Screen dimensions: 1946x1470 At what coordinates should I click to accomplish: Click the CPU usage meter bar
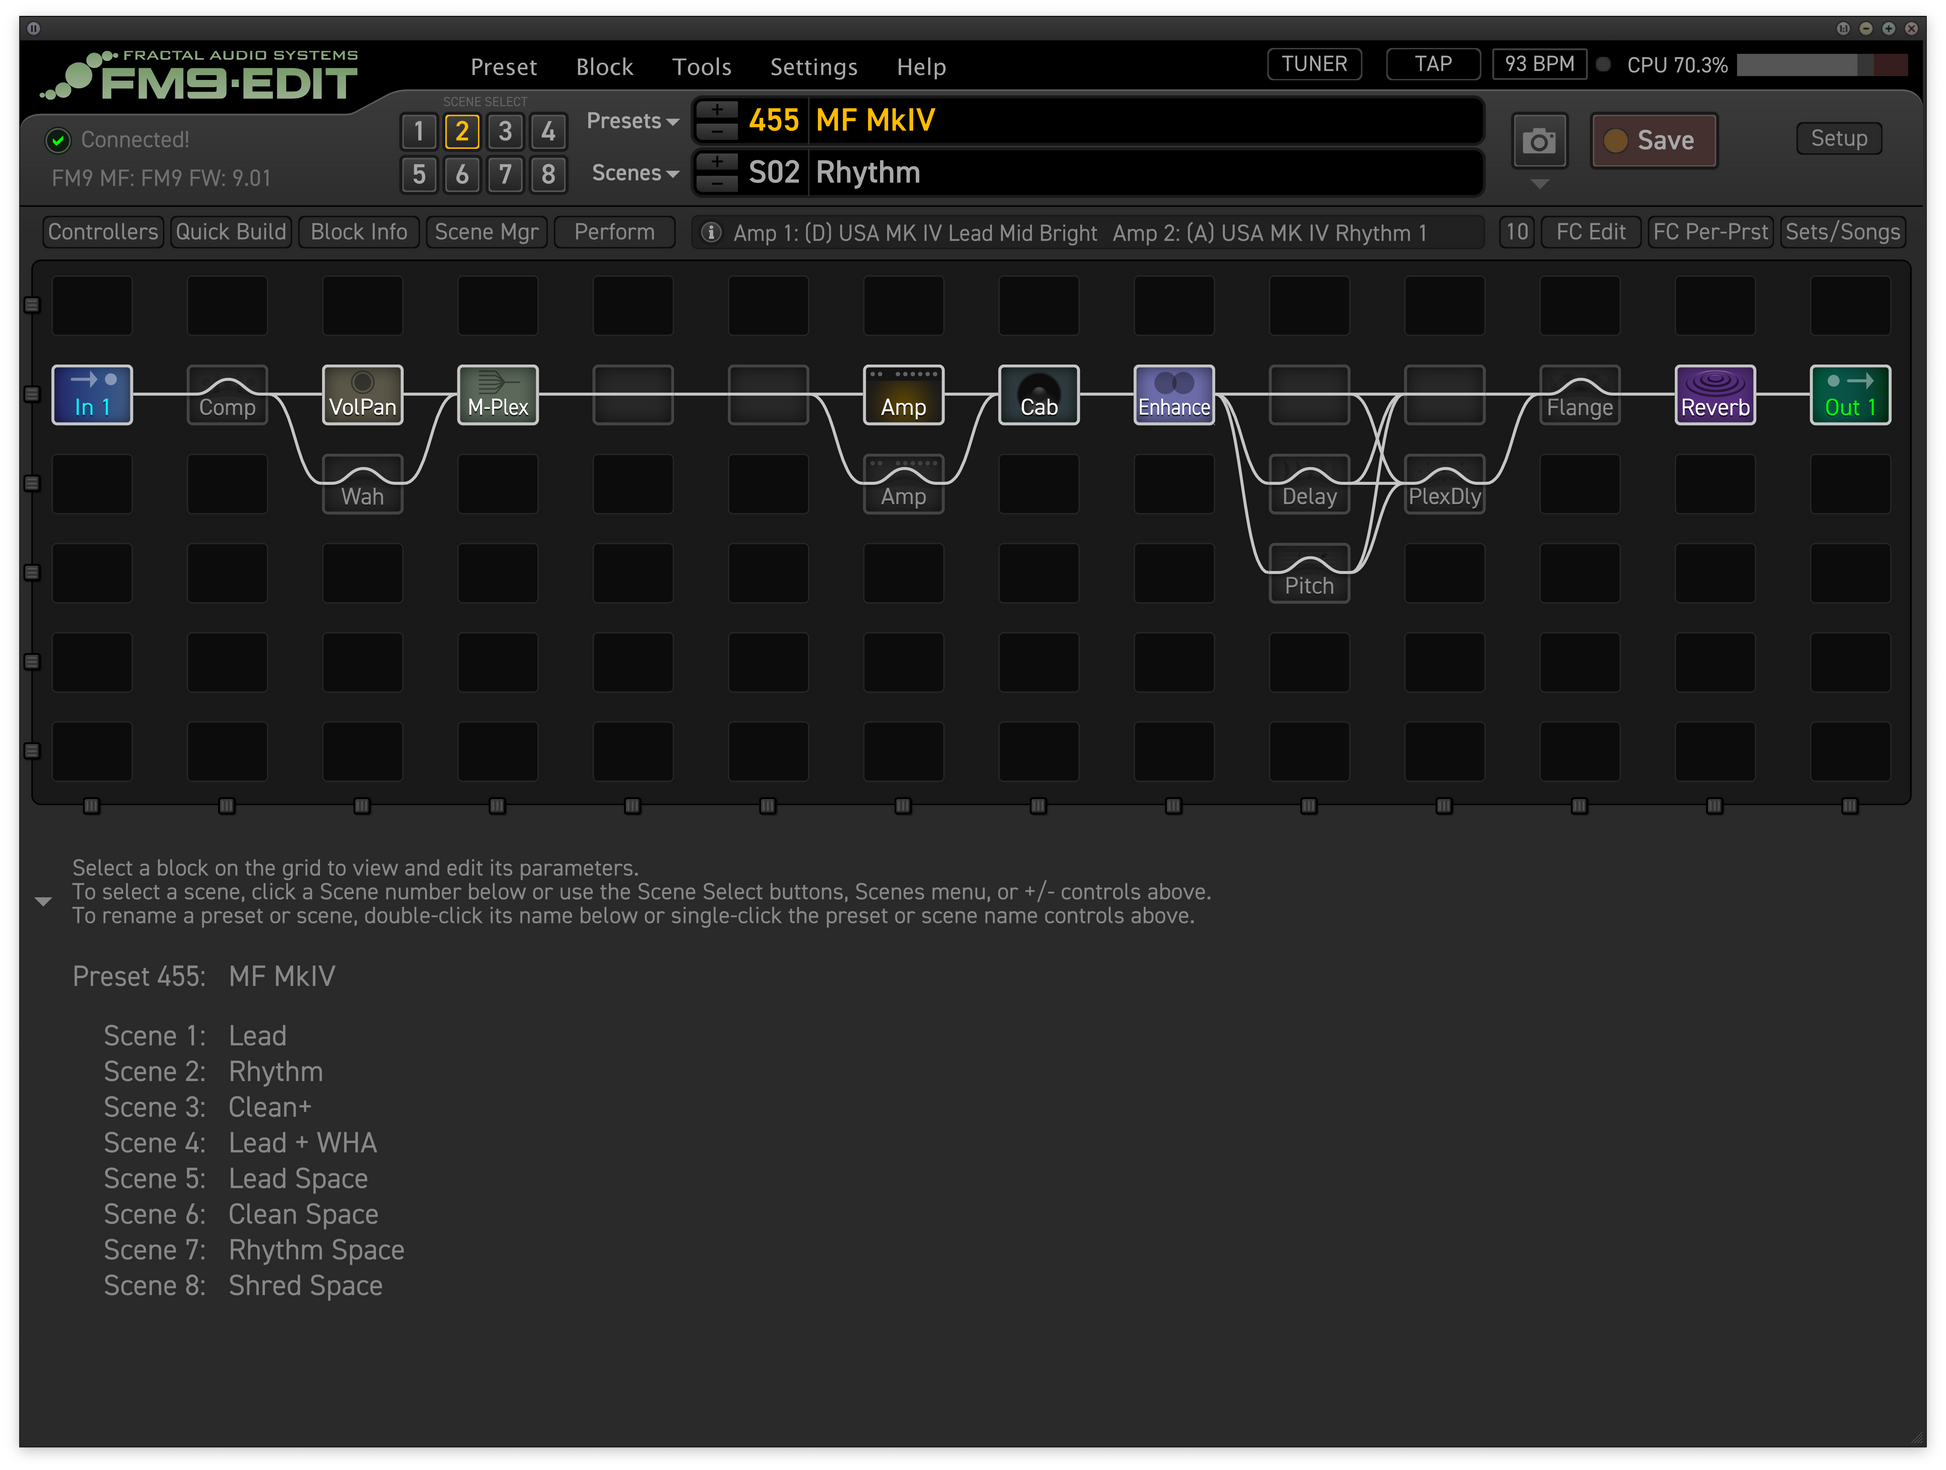[x=1821, y=65]
